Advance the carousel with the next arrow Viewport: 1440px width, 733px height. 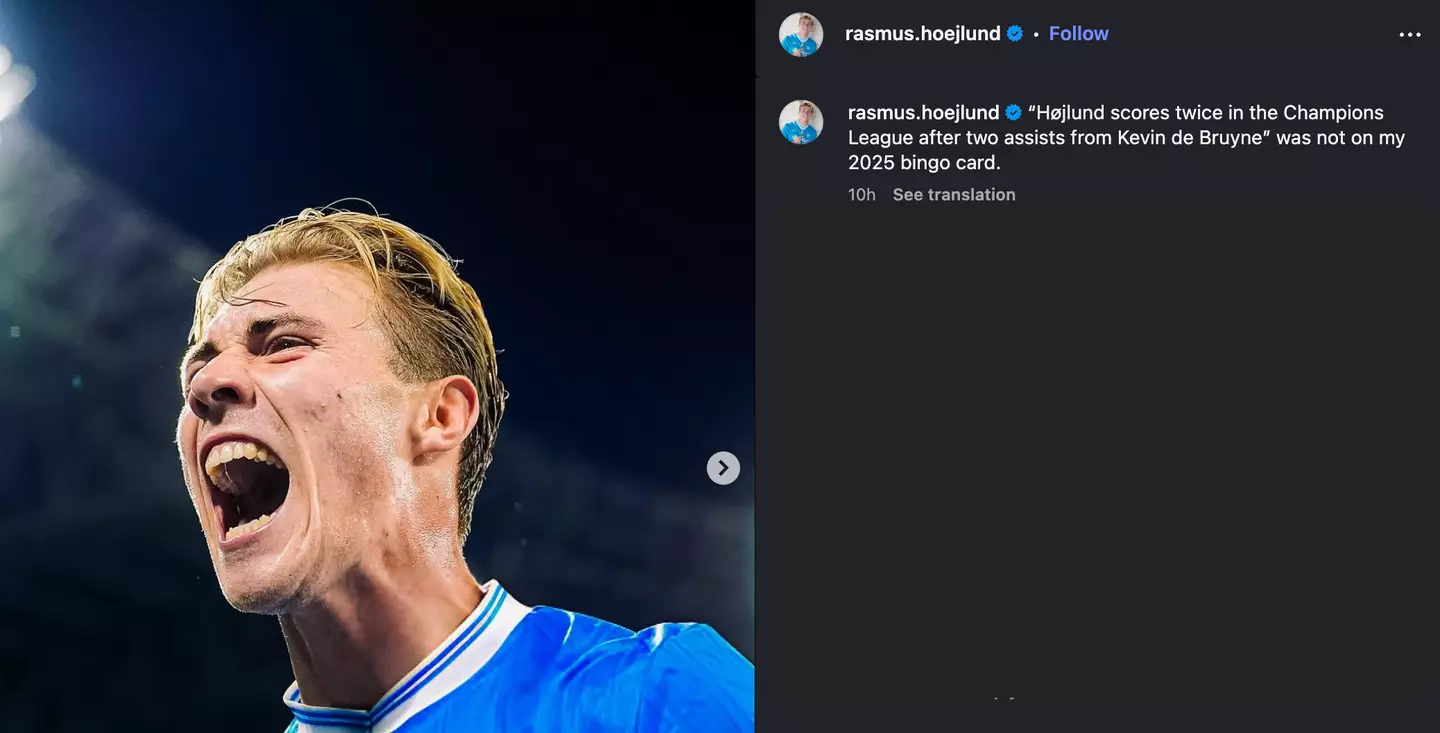coord(722,467)
